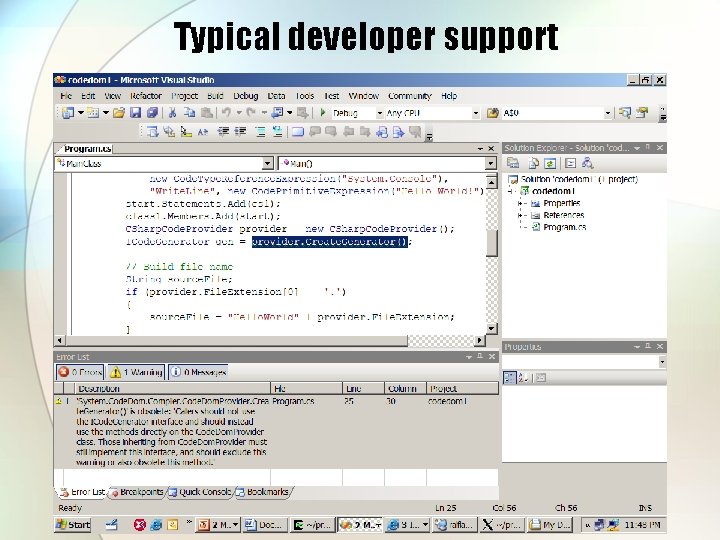Expand the Properties node in Solution Explorer
The image size is (720, 540).
click(520, 203)
